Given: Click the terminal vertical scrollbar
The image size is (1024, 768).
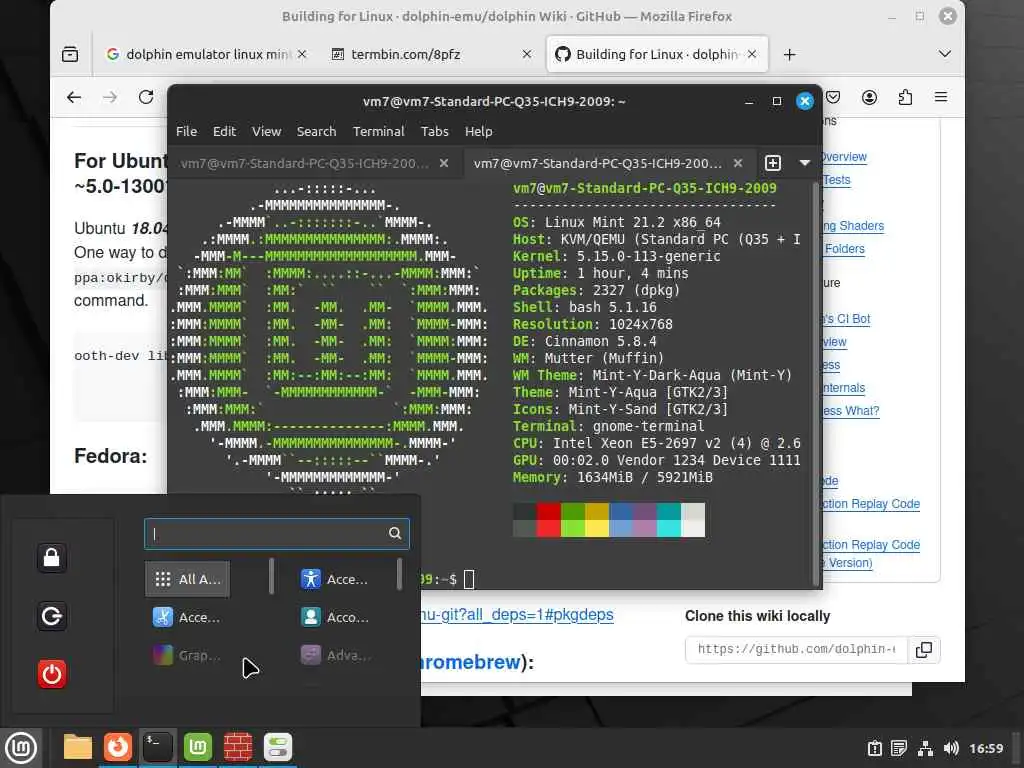Looking at the screenshot, I should click(x=815, y=384).
